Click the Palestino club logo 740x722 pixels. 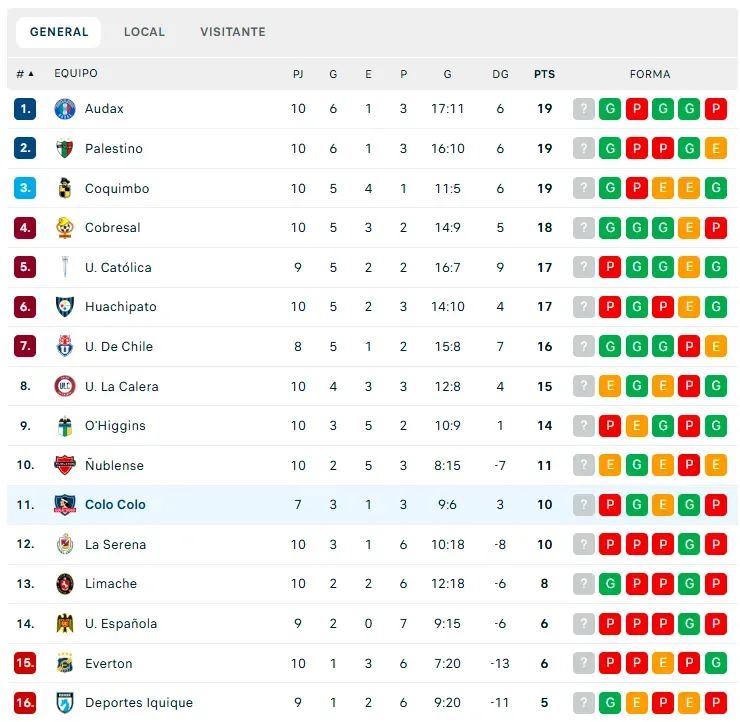65,149
